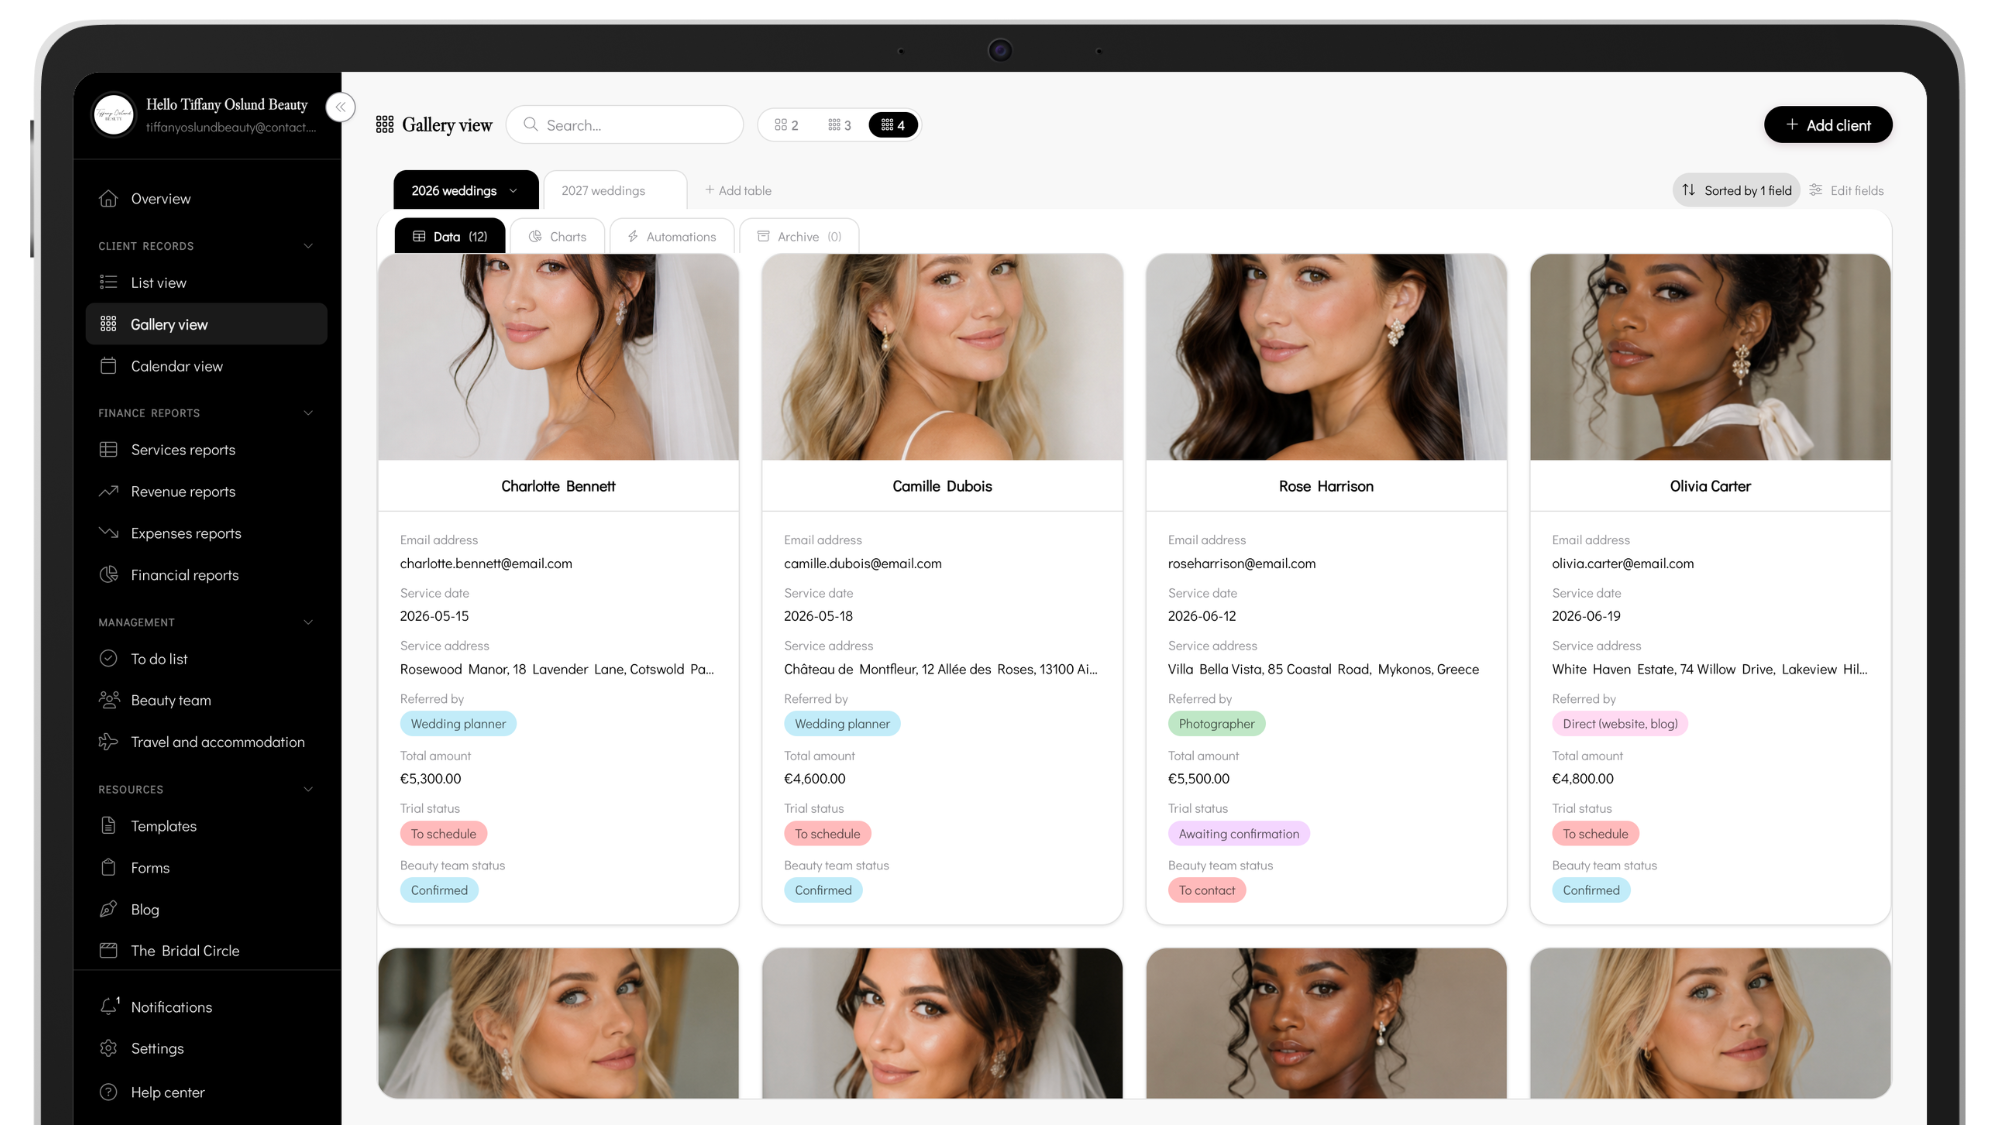Open the Automations tab
Image resolution: width=2000 pixels, height=1125 pixels.
point(672,237)
